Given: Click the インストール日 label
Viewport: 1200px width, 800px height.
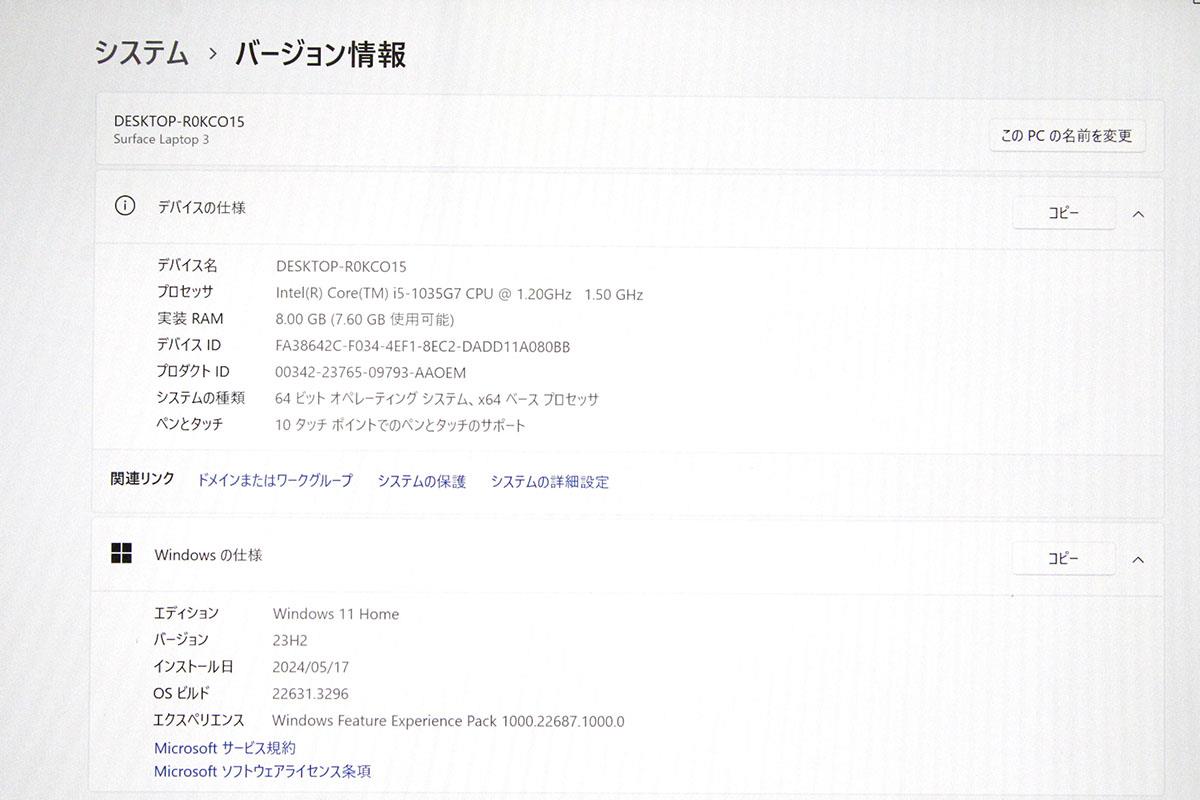Looking at the screenshot, I should [x=193, y=666].
